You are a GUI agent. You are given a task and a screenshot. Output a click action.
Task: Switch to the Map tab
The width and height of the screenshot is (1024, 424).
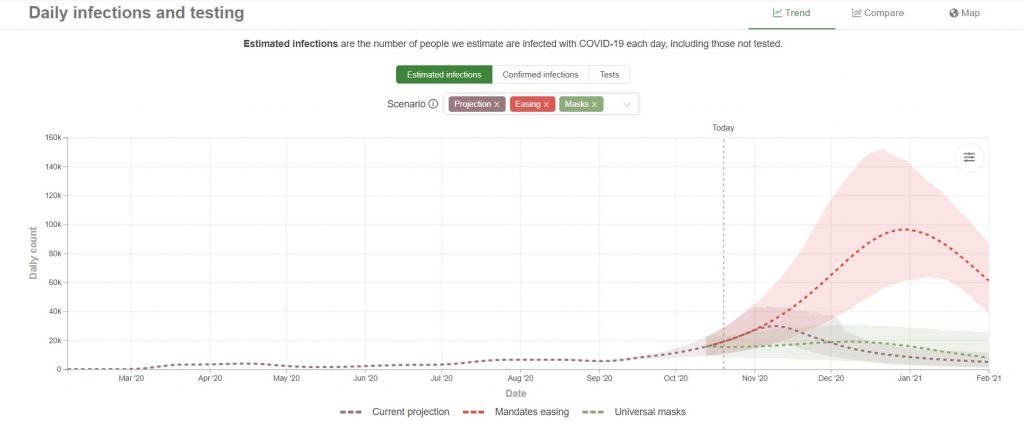point(965,13)
